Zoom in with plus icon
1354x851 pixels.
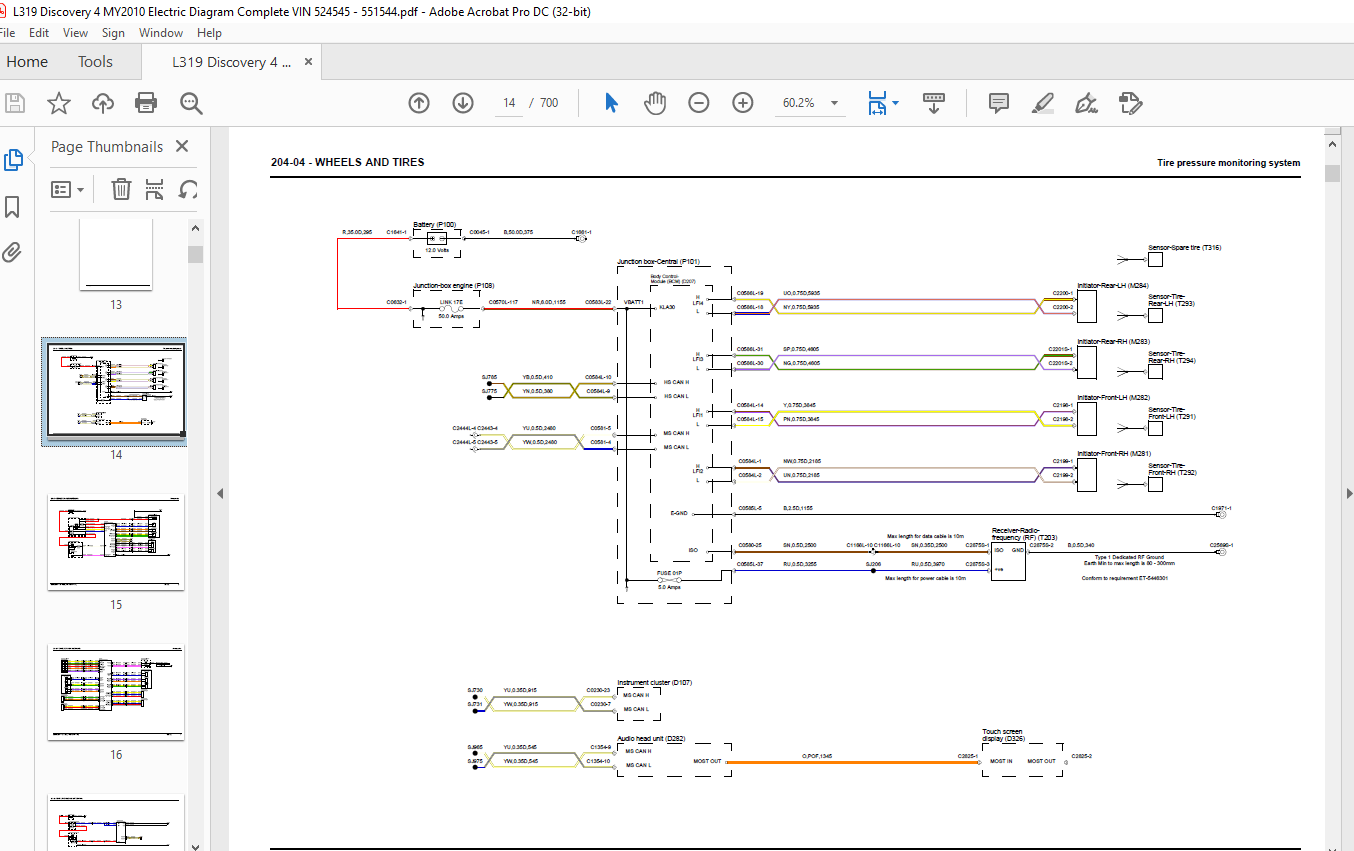[743, 103]
